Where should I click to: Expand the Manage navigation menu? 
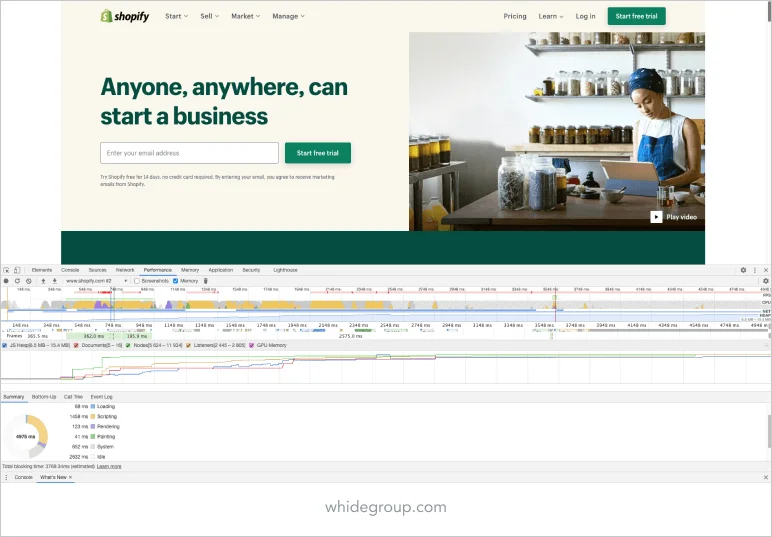[288, 16]
